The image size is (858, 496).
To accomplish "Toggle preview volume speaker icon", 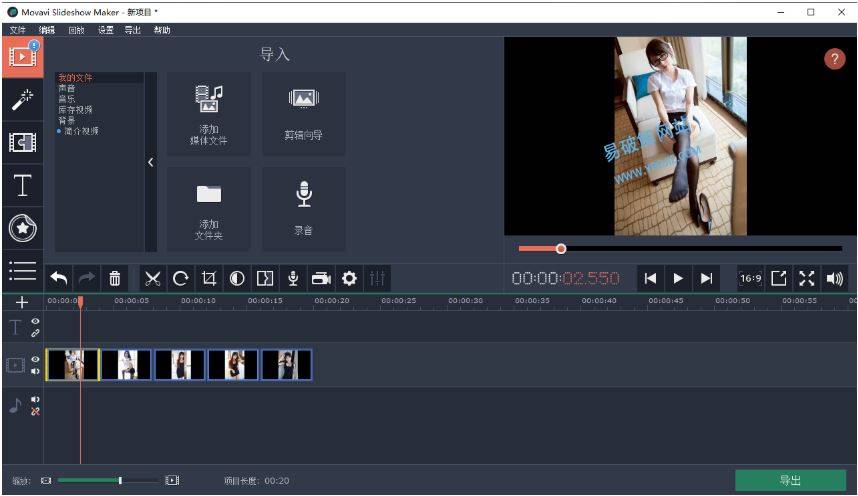I will tap(834, 279).
